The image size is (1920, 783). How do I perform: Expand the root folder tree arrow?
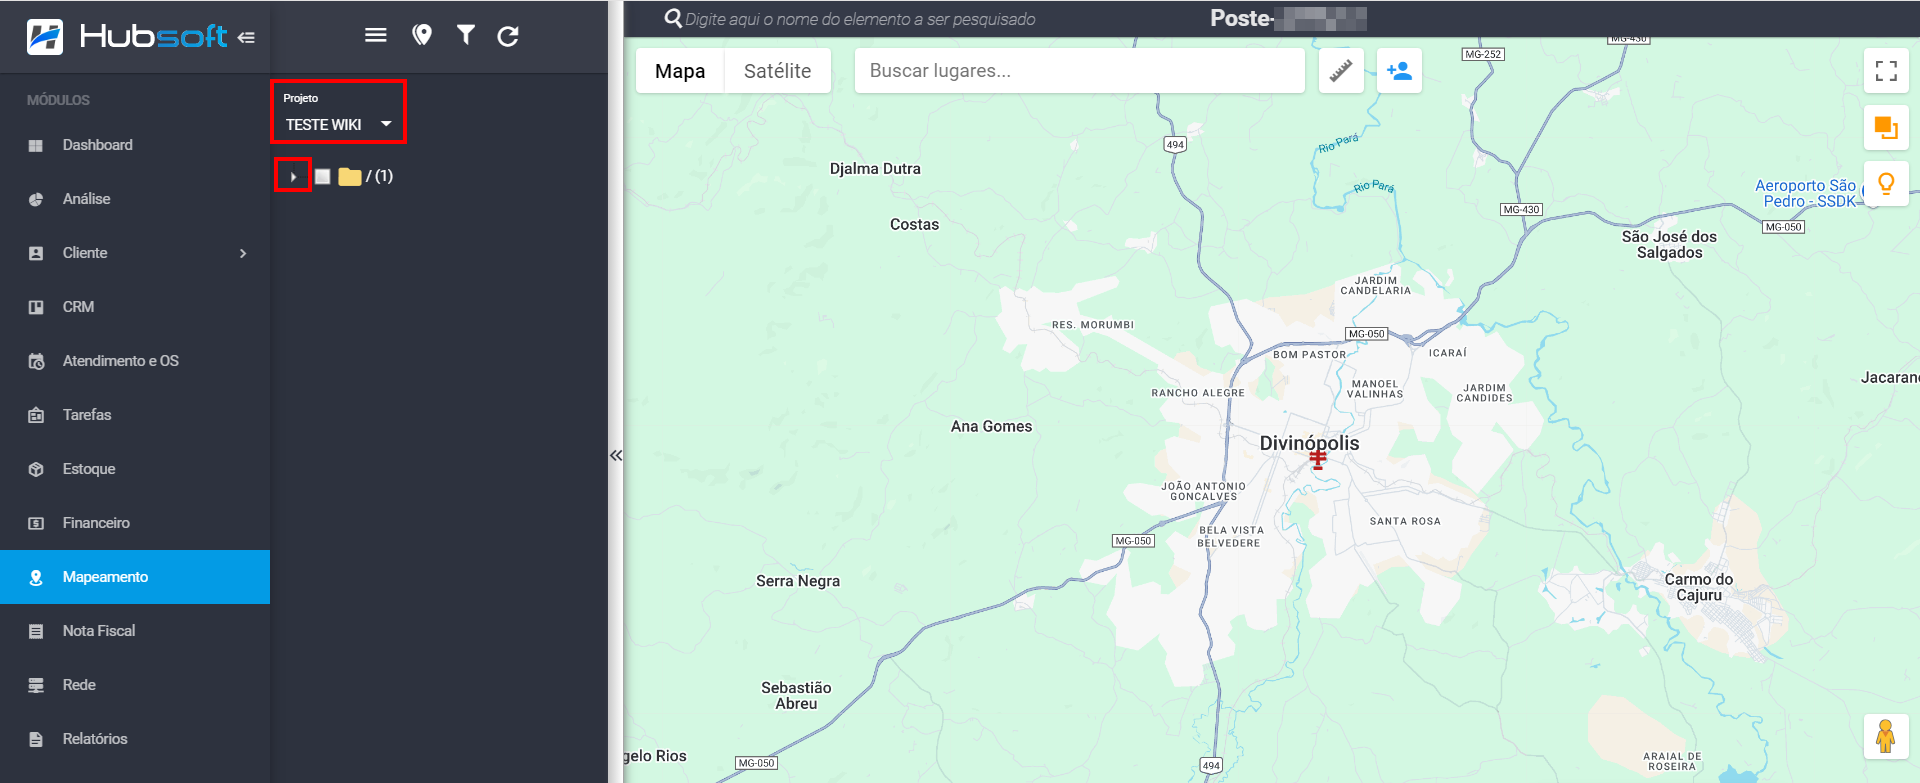[293, 176]
